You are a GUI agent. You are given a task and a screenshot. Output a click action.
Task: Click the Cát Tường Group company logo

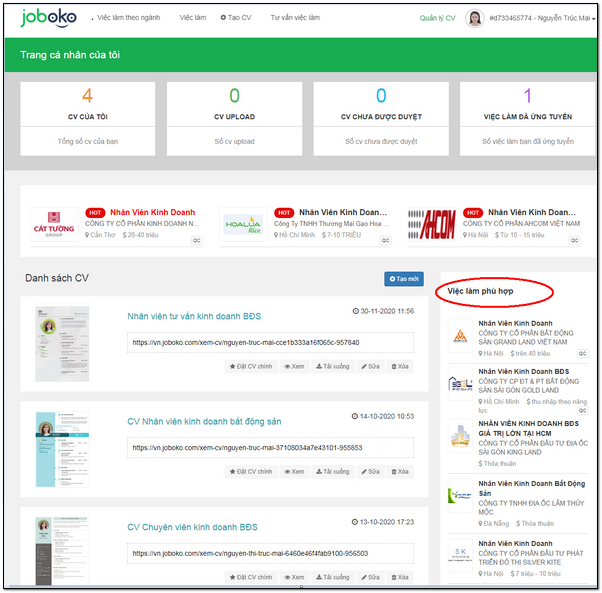coord(53,224)
